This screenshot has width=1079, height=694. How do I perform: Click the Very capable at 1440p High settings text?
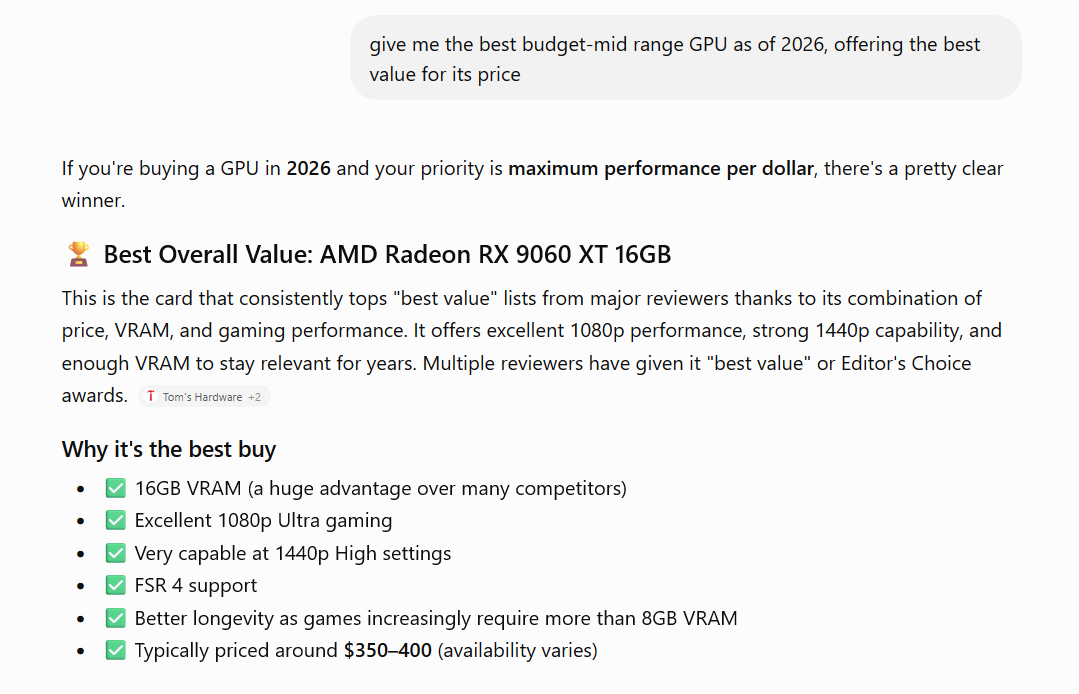coord(292,553)
